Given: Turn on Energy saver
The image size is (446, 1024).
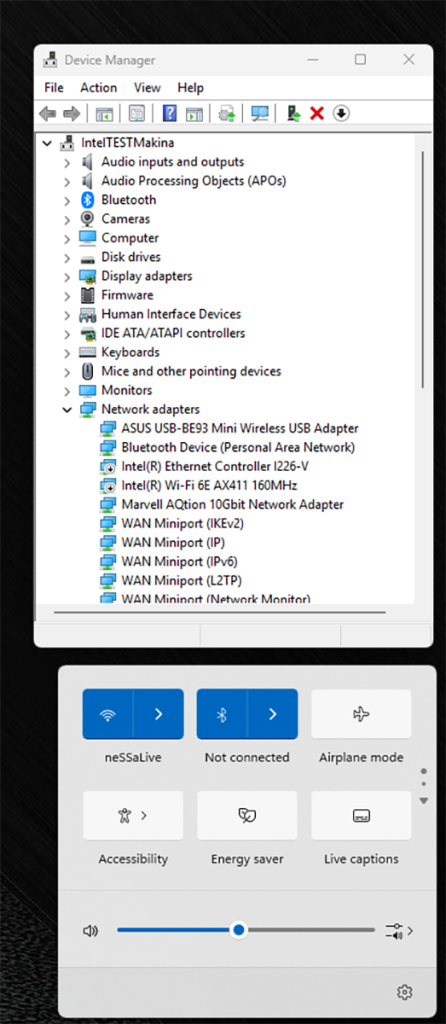Looking at the screenshot, I should [x=247, y=815].
